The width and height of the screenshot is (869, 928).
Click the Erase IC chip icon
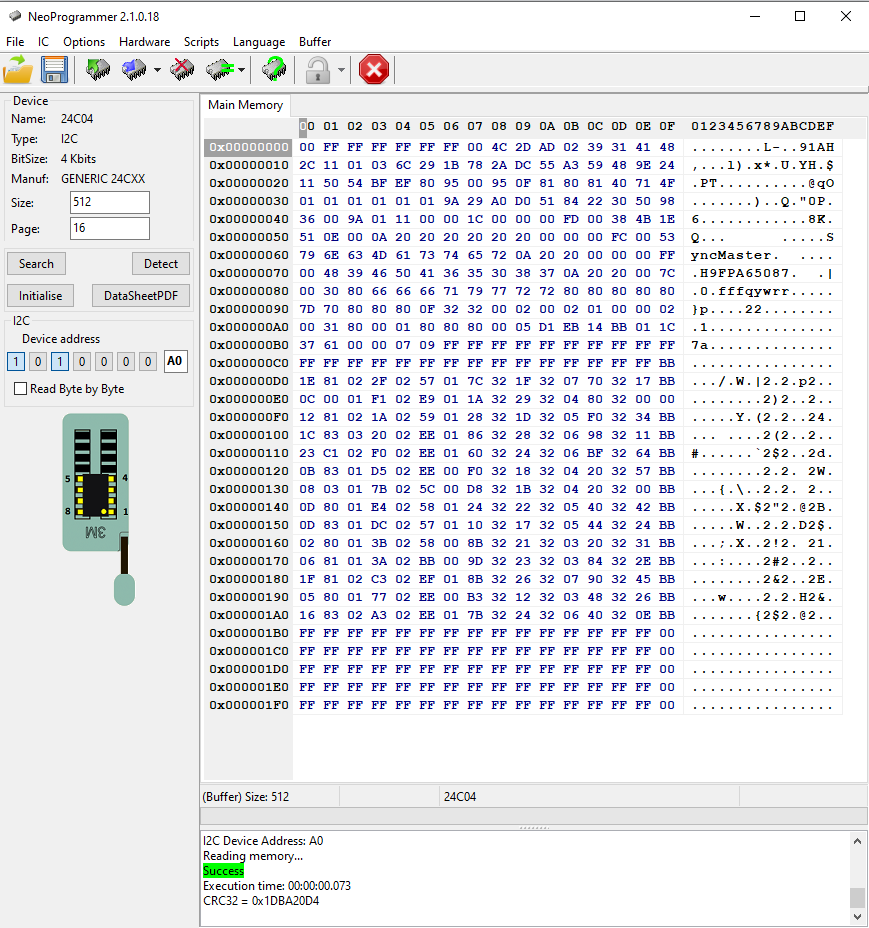tap(182, 70)
